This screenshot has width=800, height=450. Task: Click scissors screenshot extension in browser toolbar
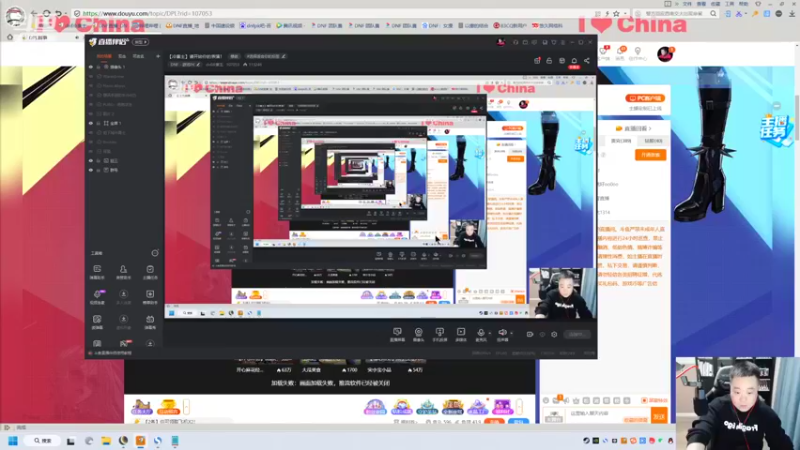[738, 14]
